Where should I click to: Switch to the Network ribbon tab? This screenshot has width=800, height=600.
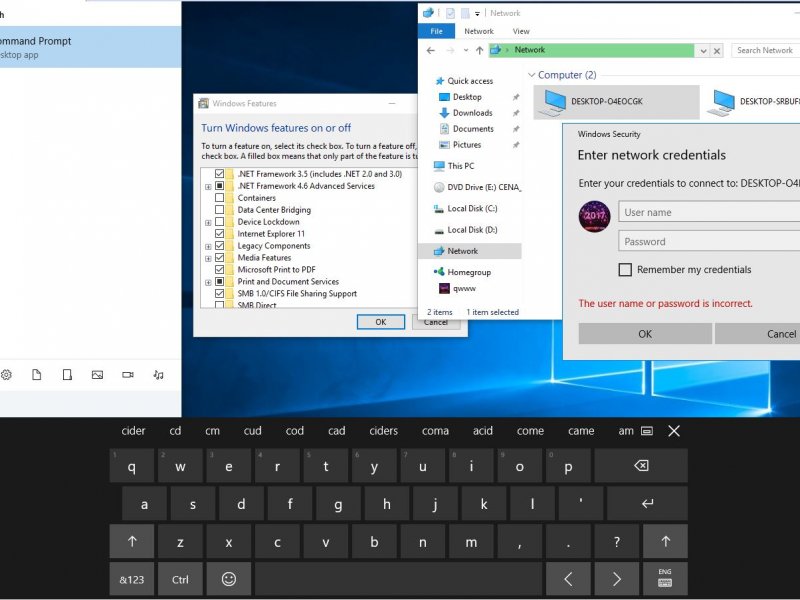click(x=479, y=31)
